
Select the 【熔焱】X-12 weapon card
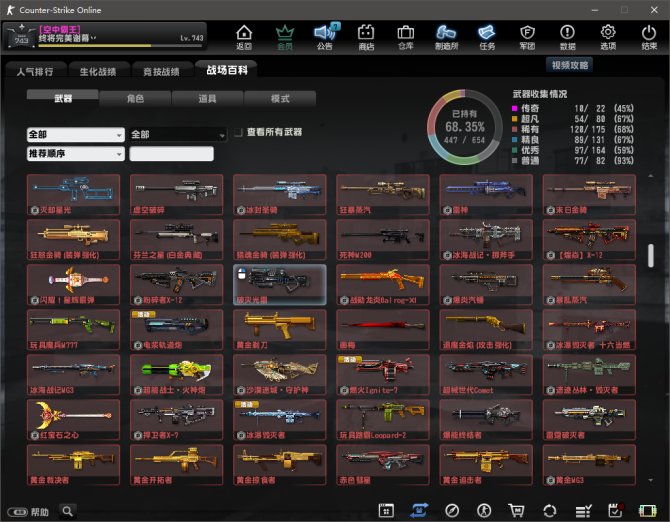point(589,240)
